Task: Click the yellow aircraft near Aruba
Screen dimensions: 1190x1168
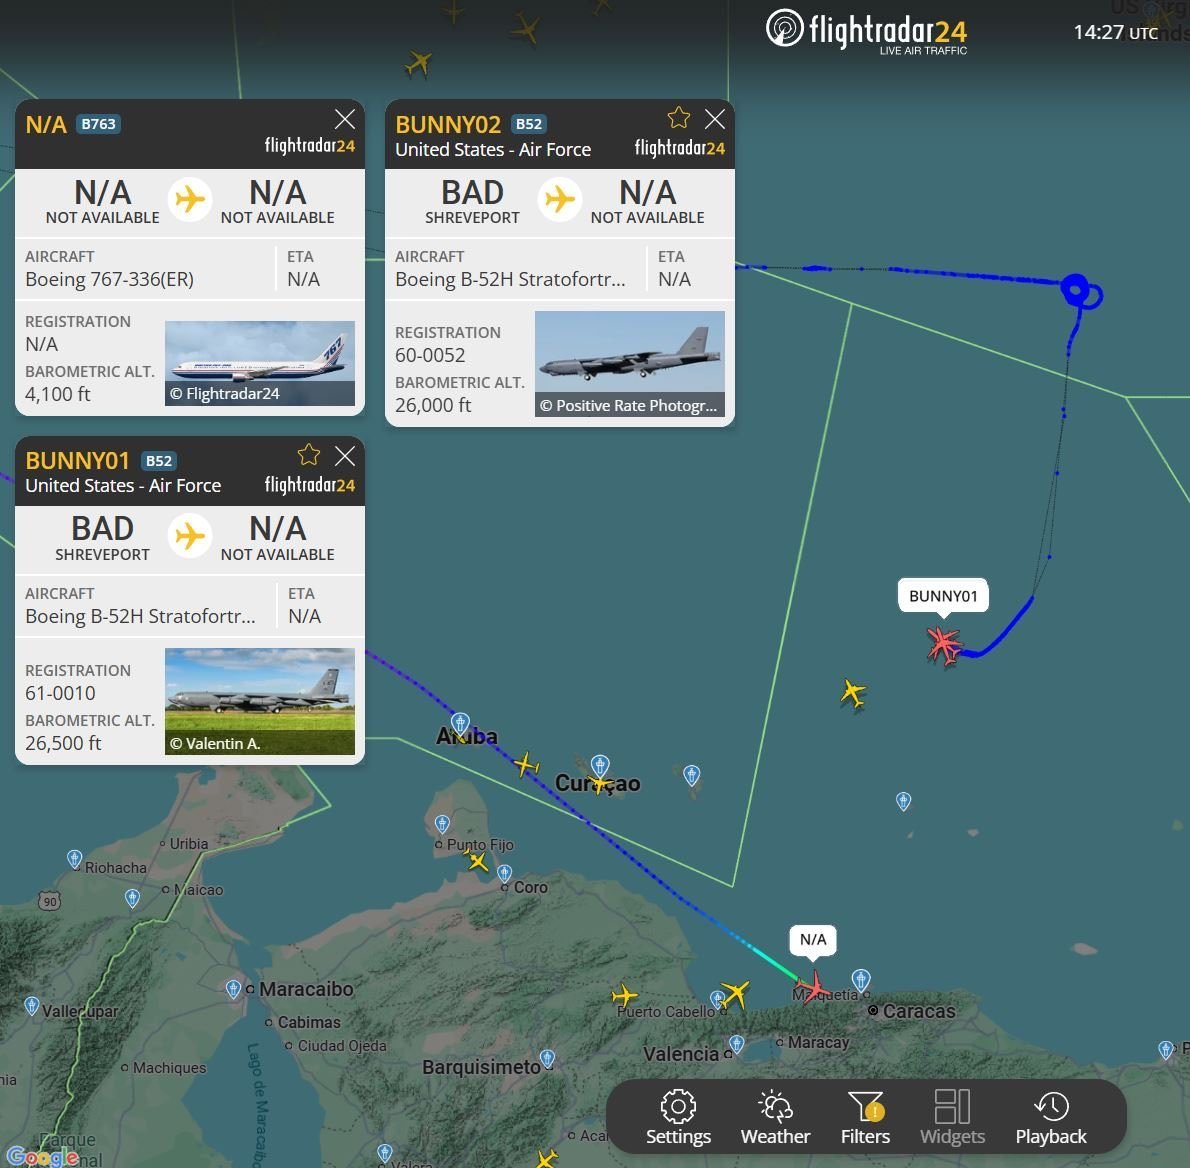Action: 526,764
